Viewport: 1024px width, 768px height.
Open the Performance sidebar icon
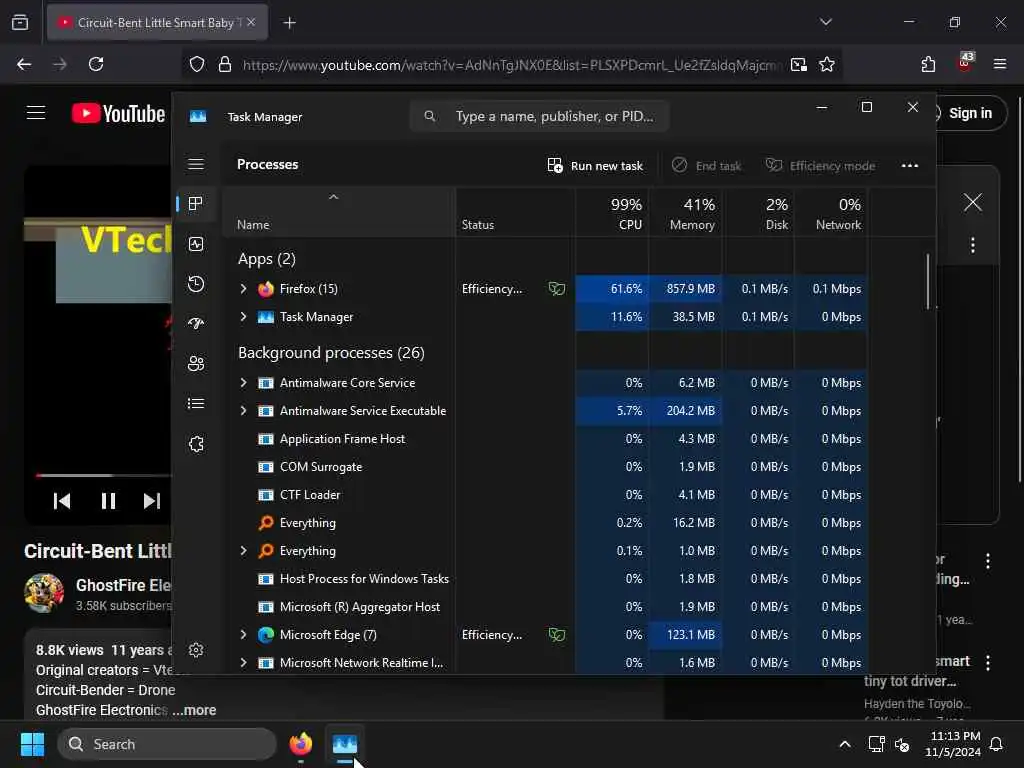(196, 244)
